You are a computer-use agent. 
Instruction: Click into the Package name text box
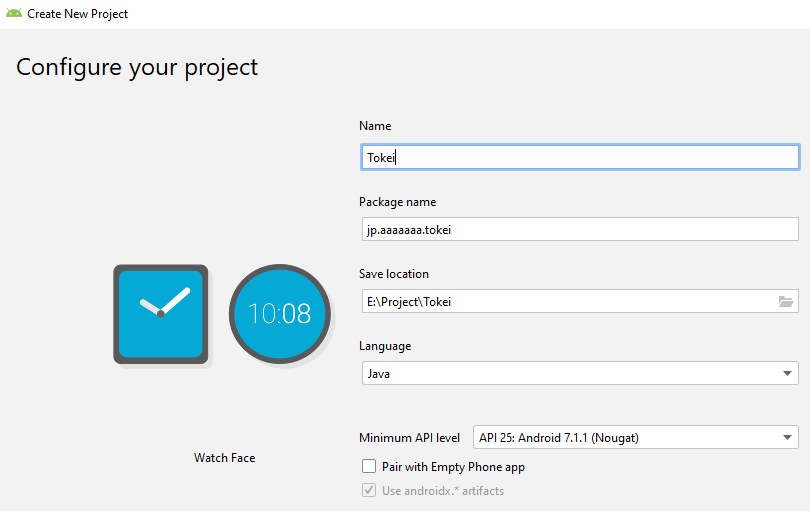[x=578, y=229]
